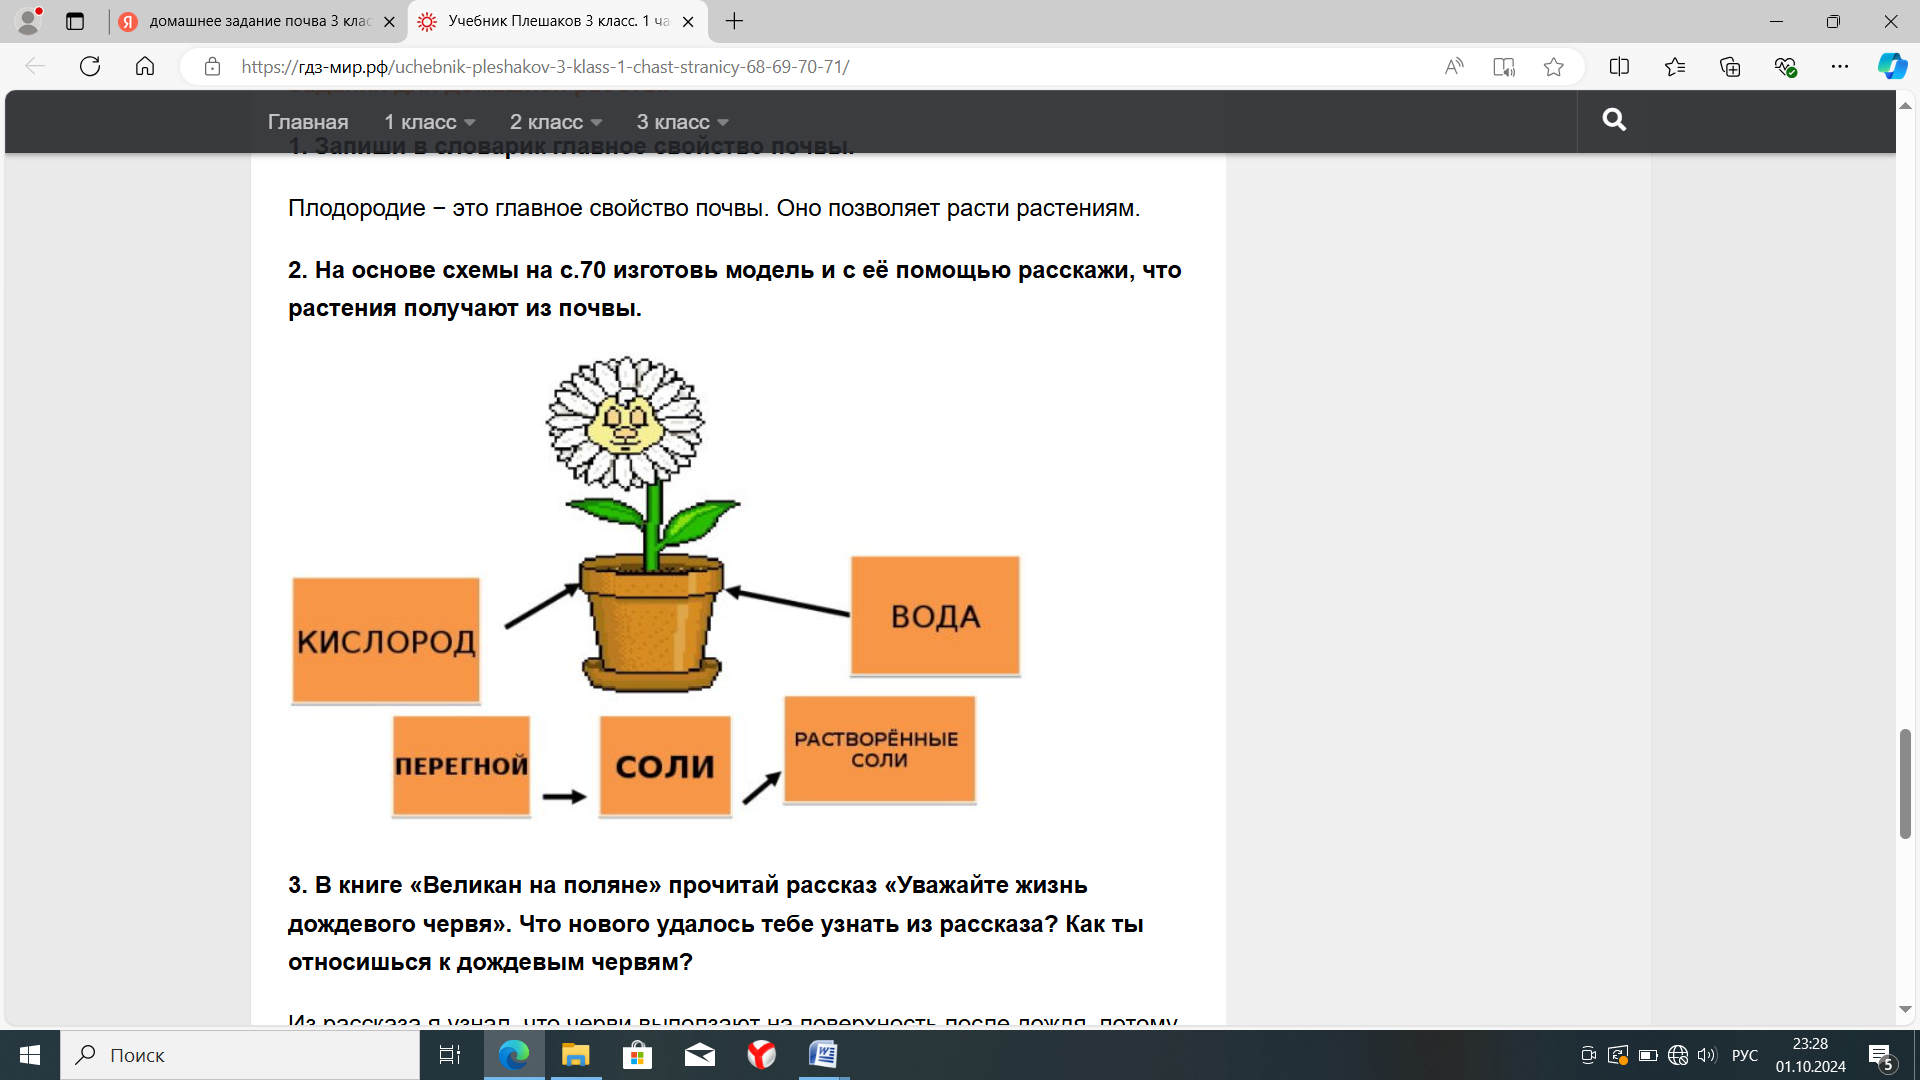Image resolution: width=1920 pixels, height=1080 pixels.
Task: Click the site search magnifier icon
Action: click(1614, 120)
